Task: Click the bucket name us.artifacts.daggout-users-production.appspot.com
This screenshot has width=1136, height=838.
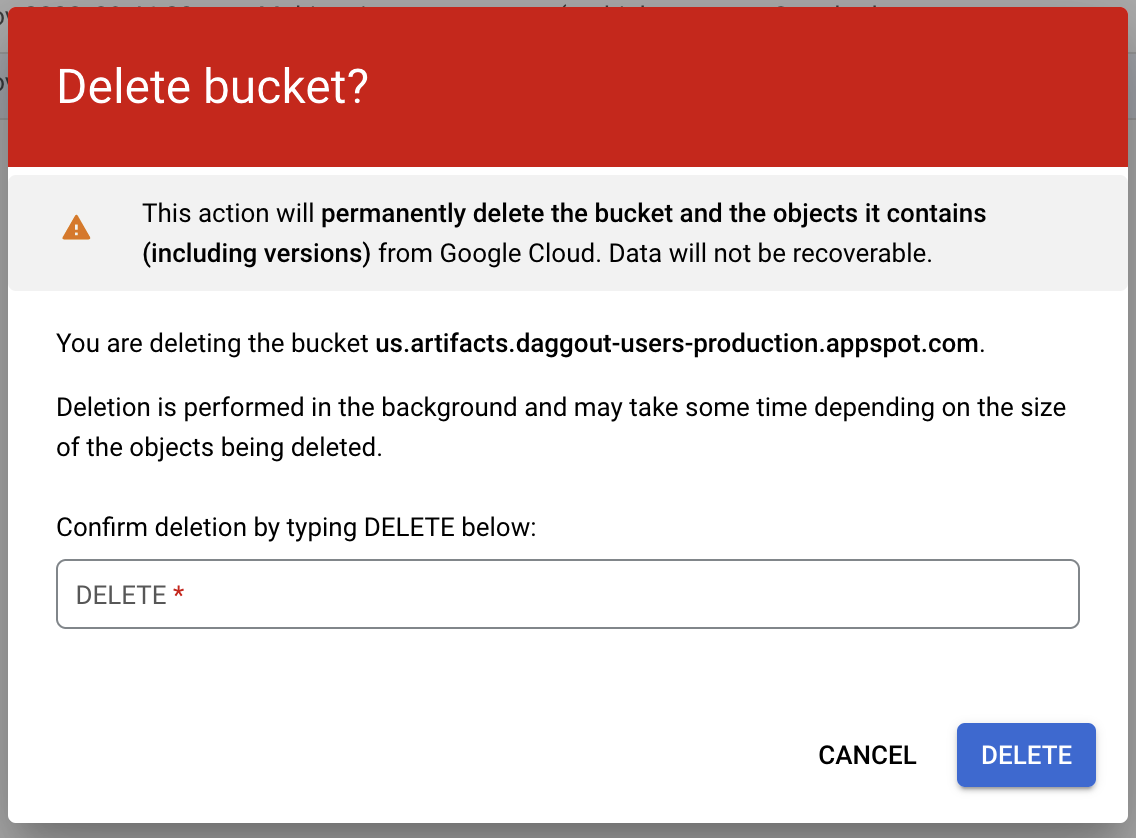Action: [677, 344]
